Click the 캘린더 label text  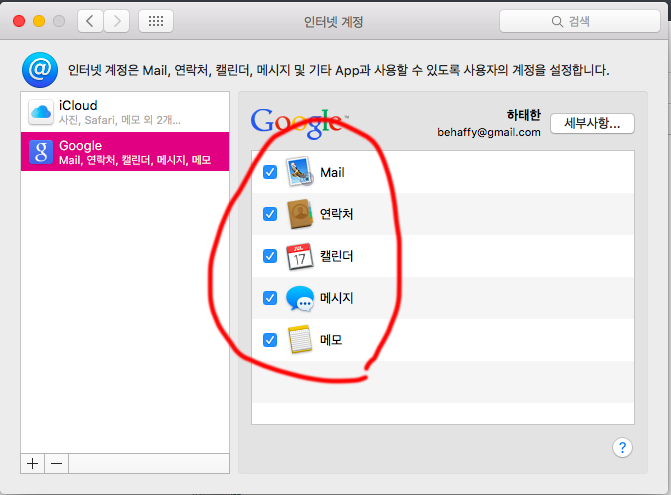[337, 256]
